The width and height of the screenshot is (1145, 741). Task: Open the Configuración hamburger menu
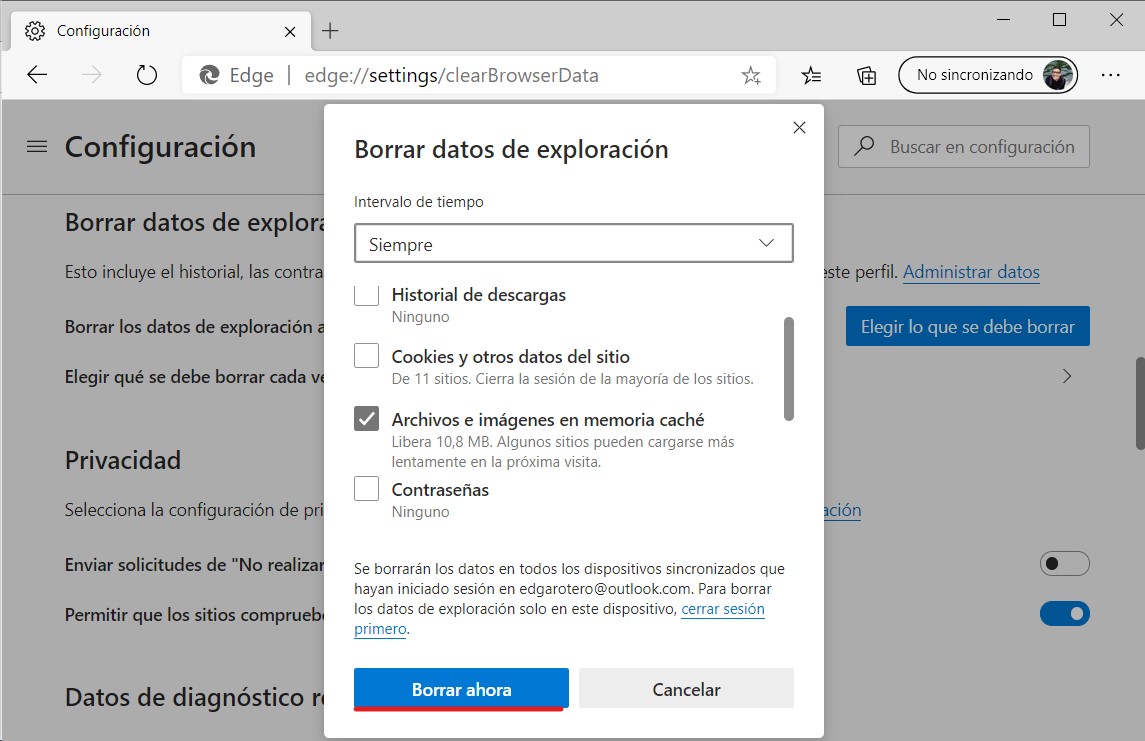click(37, 147)
